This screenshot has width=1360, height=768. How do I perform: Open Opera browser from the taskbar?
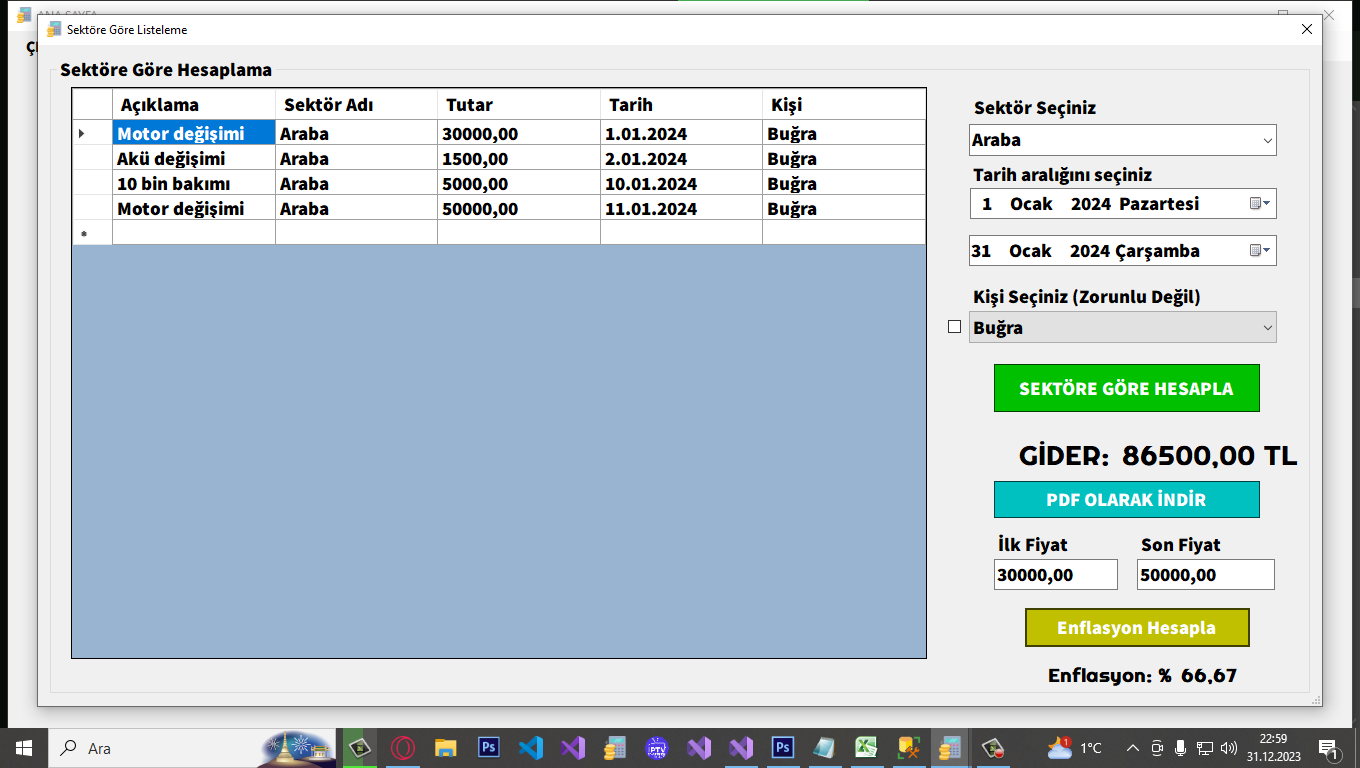(x=403, y=748)
